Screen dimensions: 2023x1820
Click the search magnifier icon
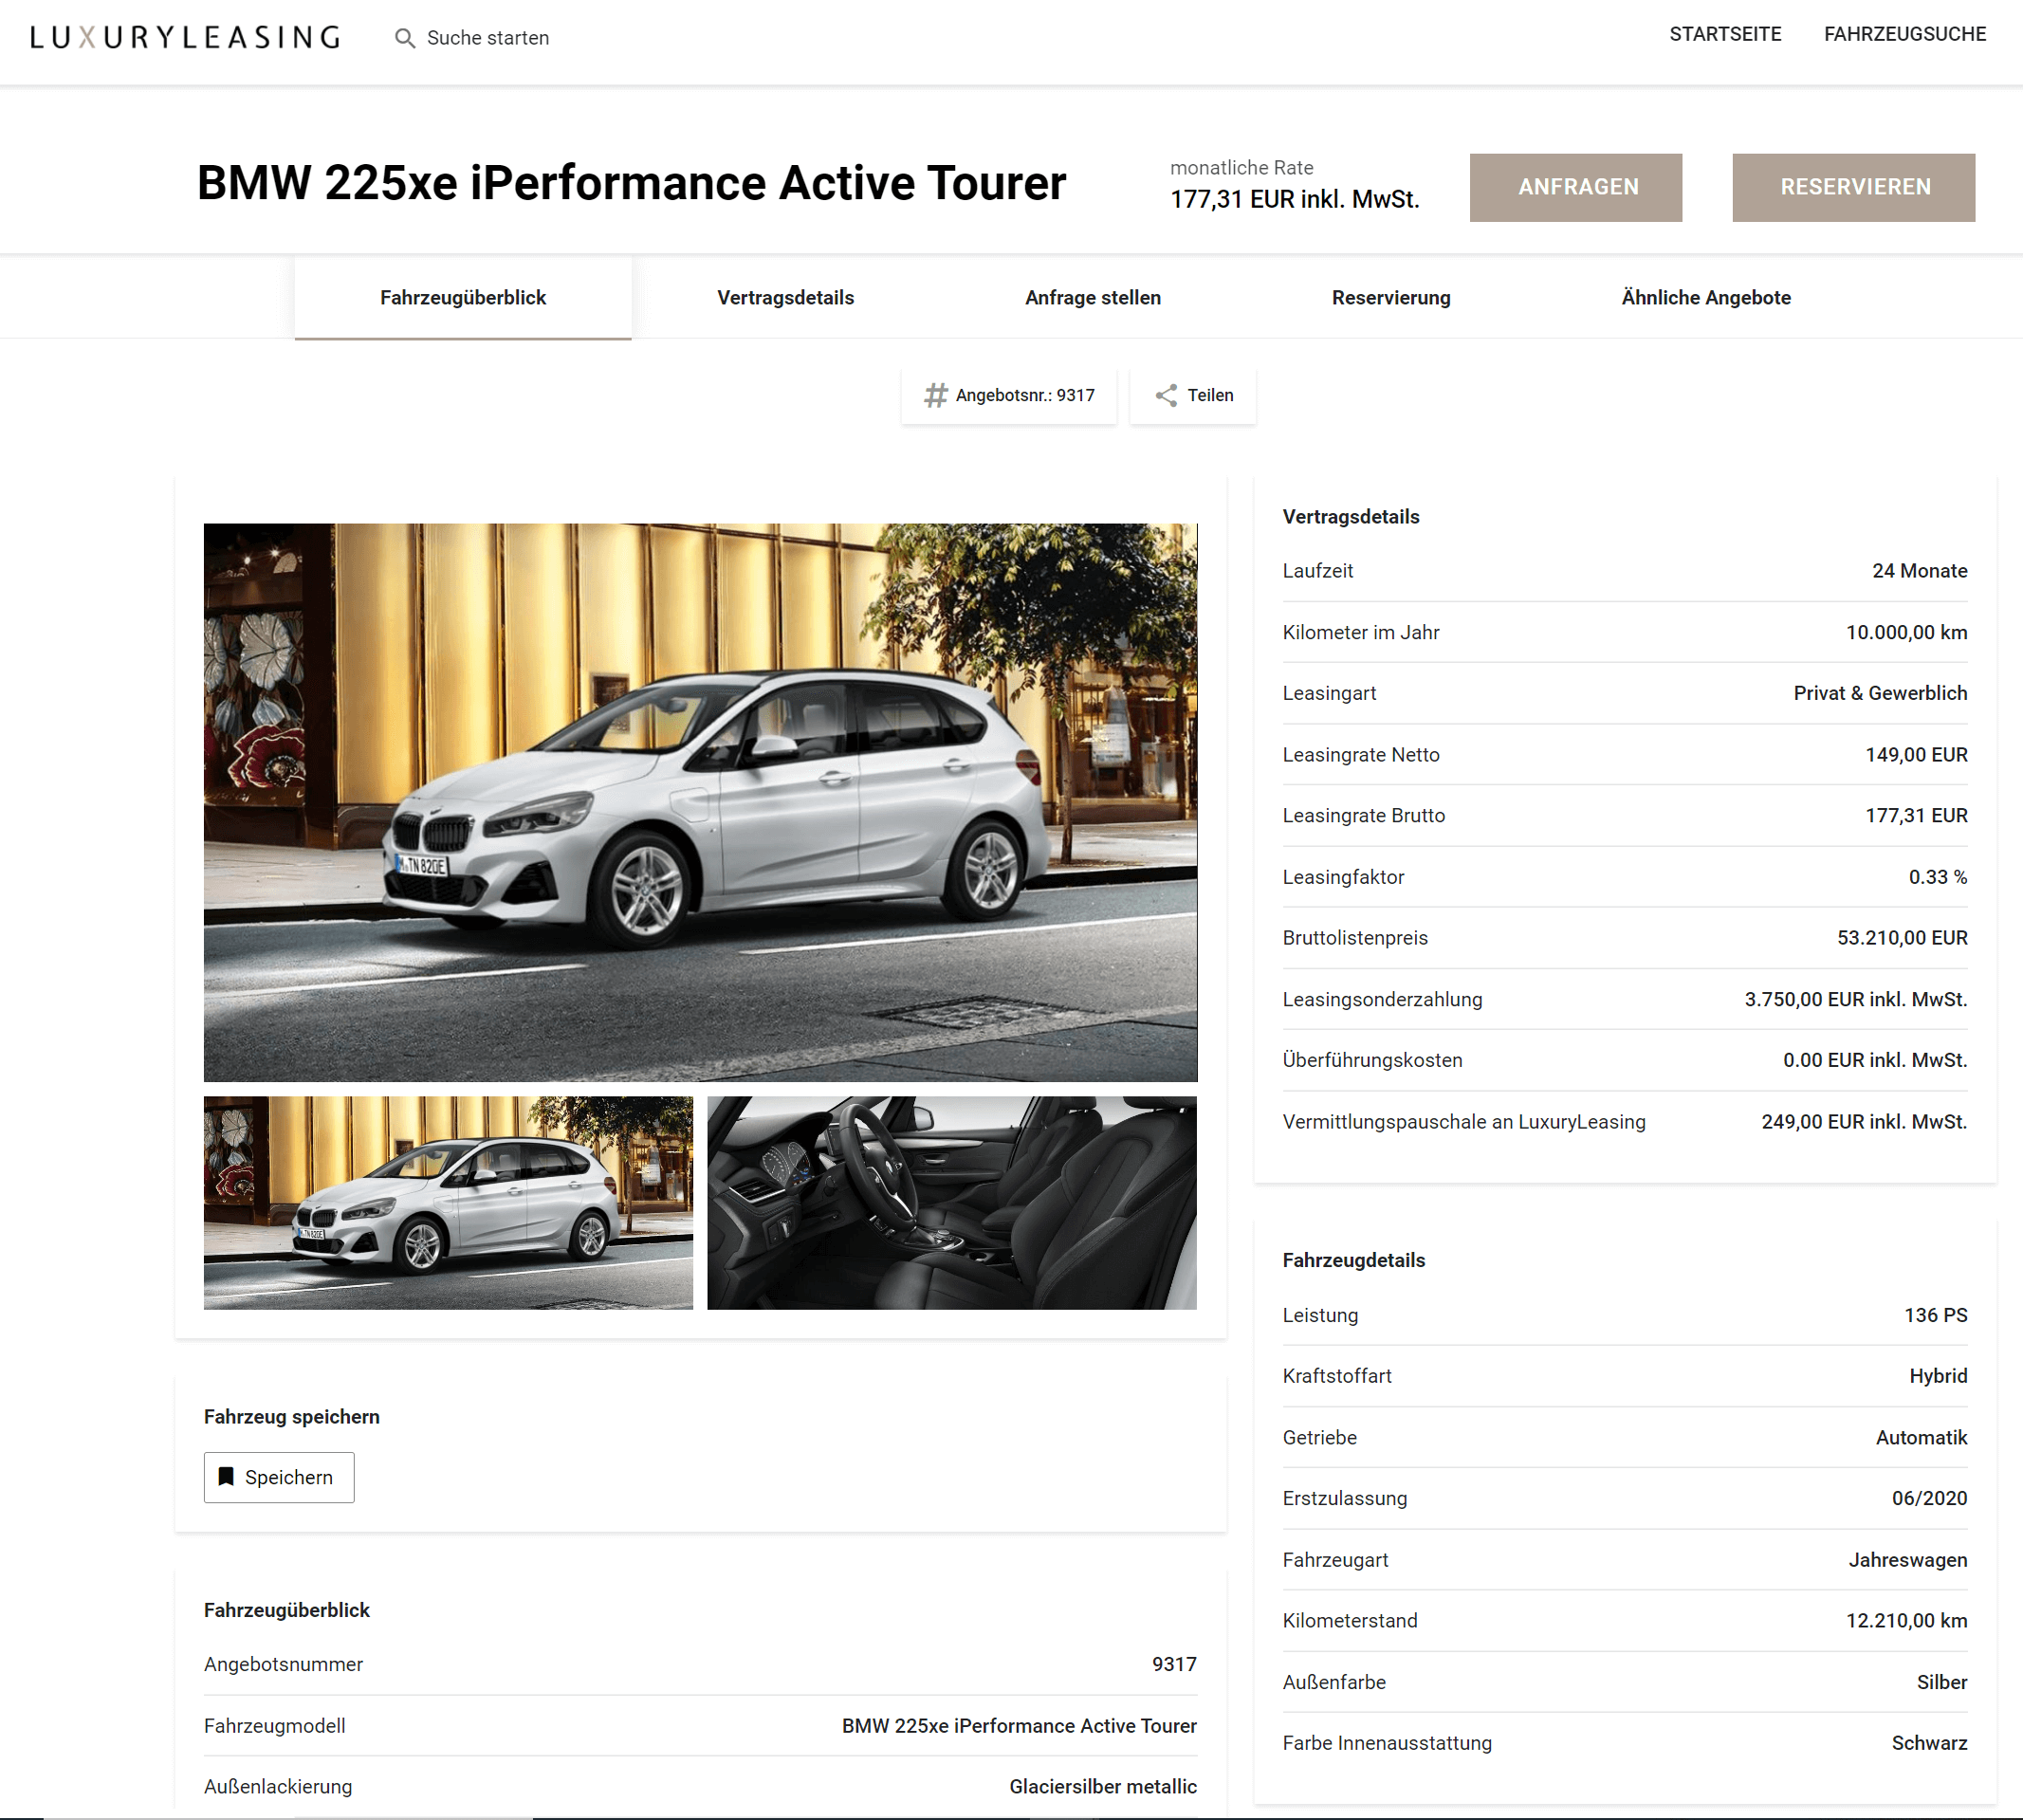click(404, 38)
